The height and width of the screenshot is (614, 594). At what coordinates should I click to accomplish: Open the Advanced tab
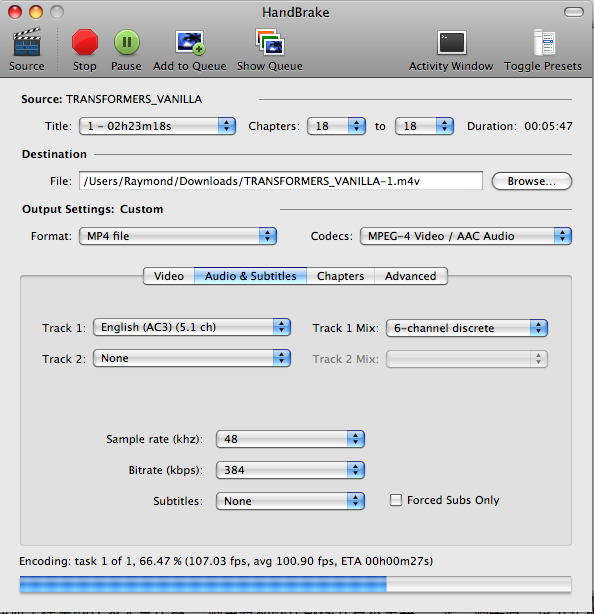[x=411, y=276]
